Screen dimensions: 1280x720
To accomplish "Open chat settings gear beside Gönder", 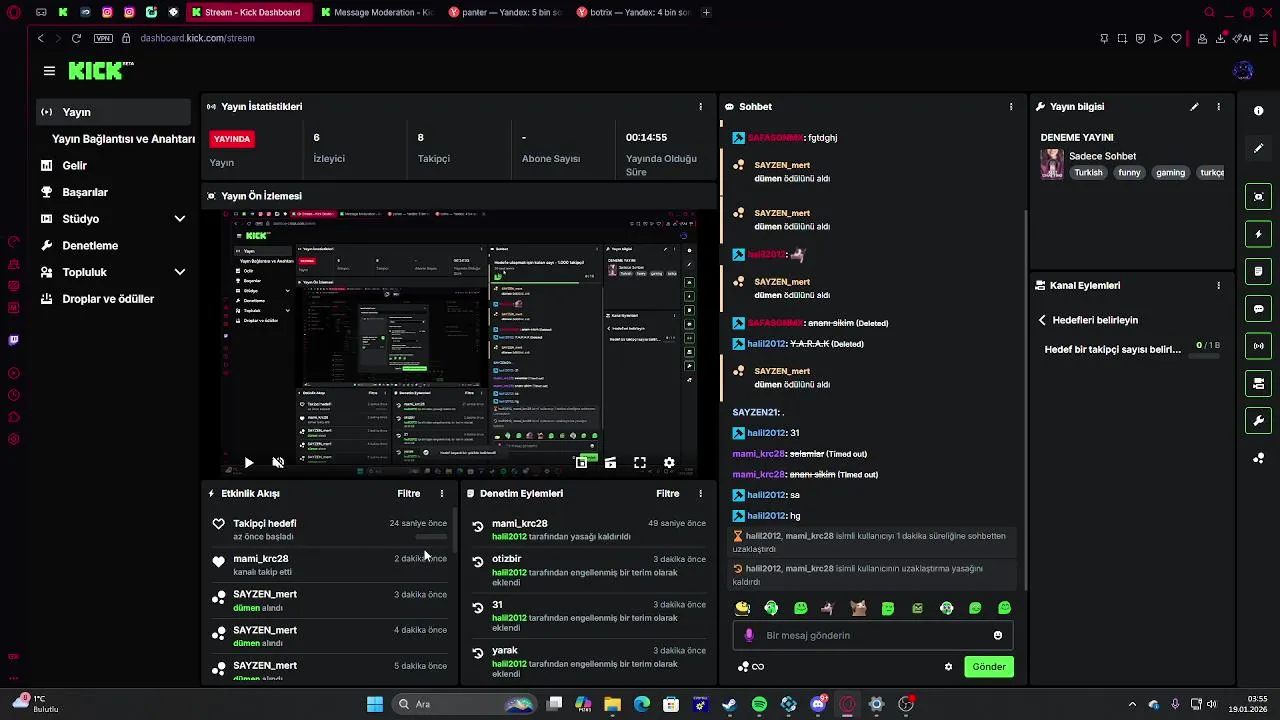I will point(948,667).
